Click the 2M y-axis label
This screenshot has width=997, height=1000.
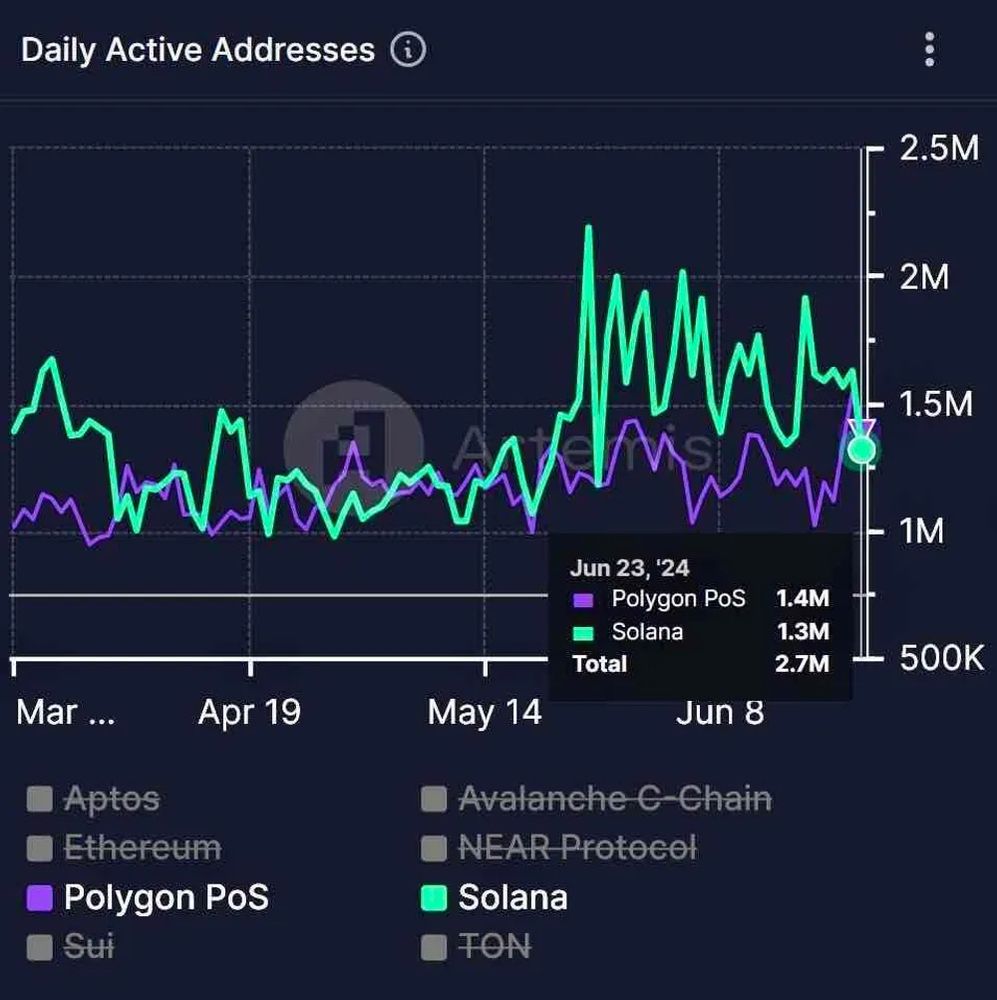[x=924, y=277]
